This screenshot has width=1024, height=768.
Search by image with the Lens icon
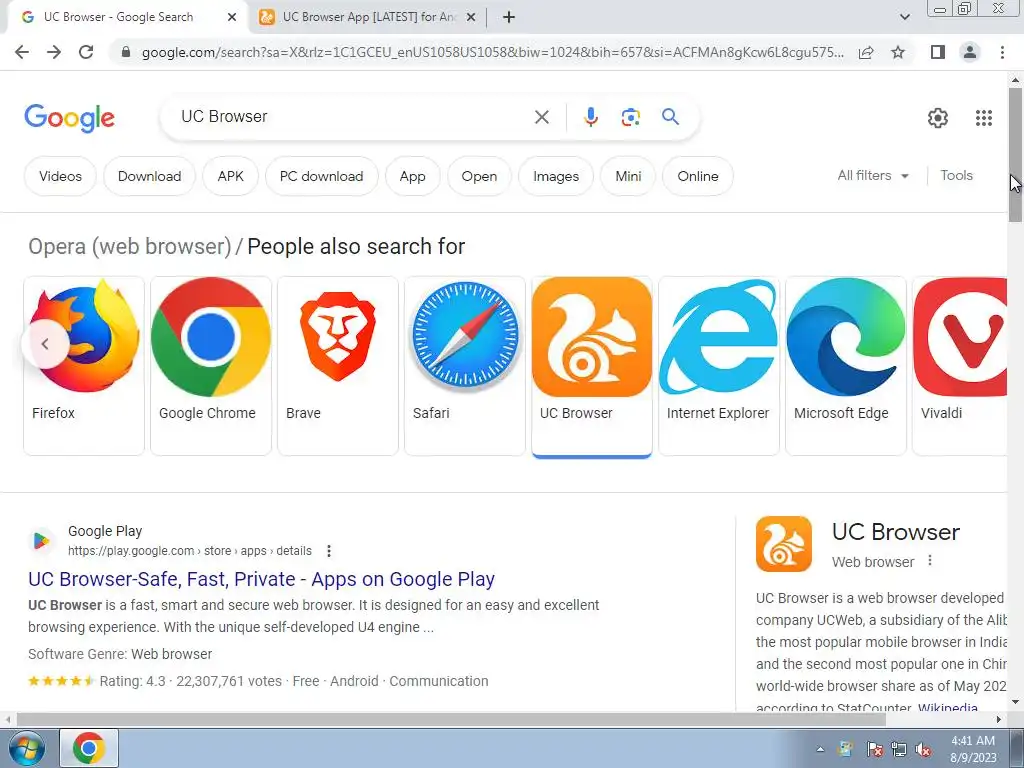click(630, 117)
